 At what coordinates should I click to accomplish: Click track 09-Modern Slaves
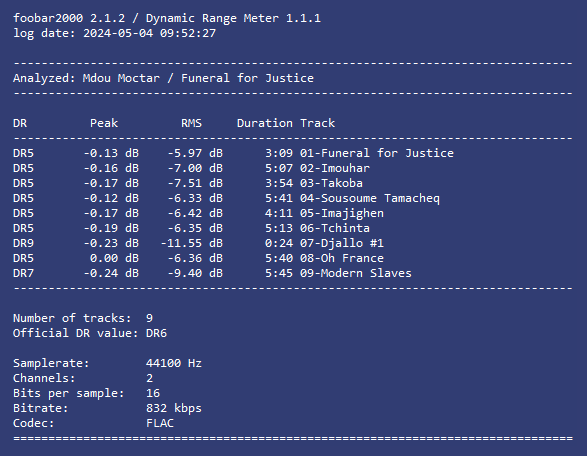pyautogui.click(x=356, y=273)
